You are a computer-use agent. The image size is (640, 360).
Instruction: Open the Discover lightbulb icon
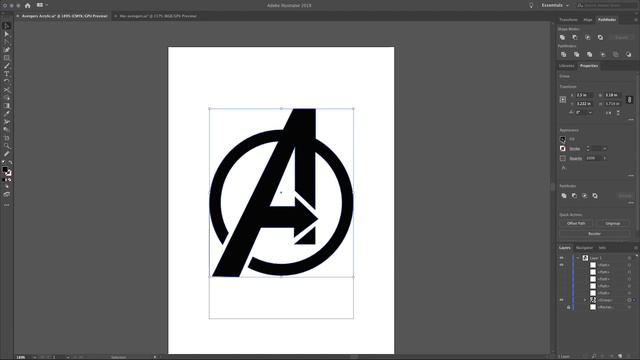pyautogui.click(x=531, y=6)
